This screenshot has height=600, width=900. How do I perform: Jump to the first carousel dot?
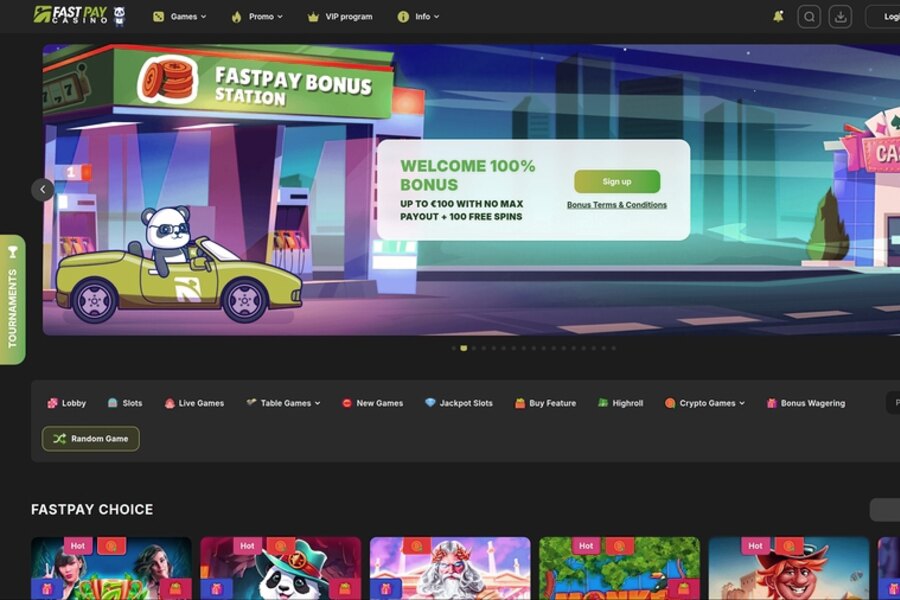point(454,348)
